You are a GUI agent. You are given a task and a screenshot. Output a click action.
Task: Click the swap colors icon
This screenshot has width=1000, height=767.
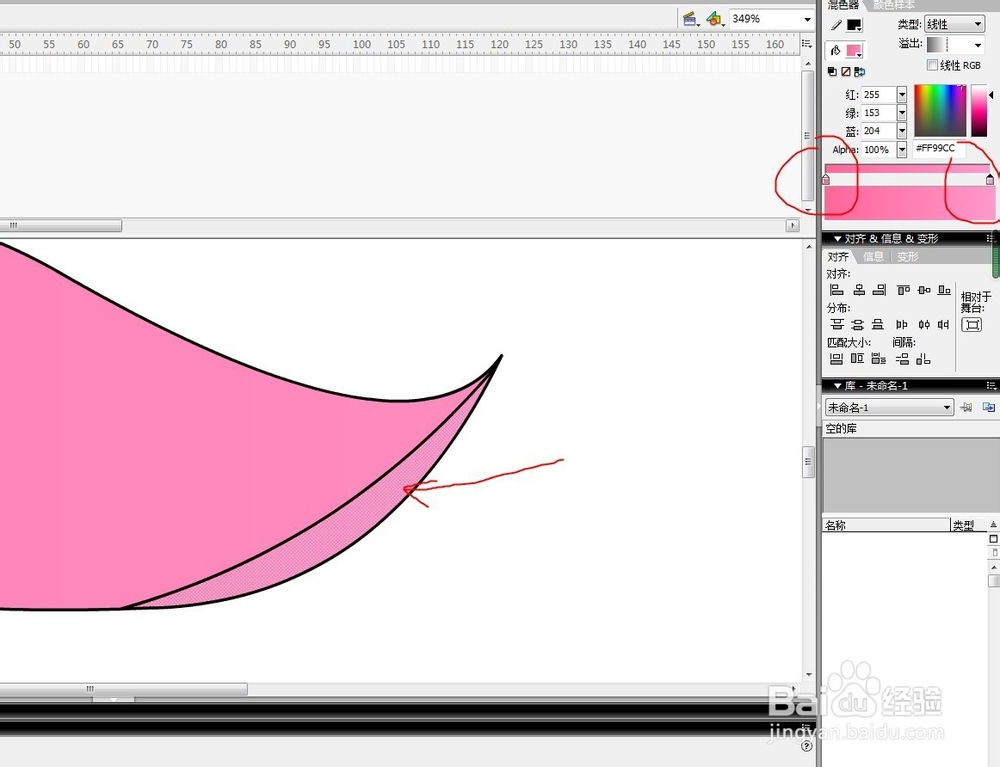860,72
